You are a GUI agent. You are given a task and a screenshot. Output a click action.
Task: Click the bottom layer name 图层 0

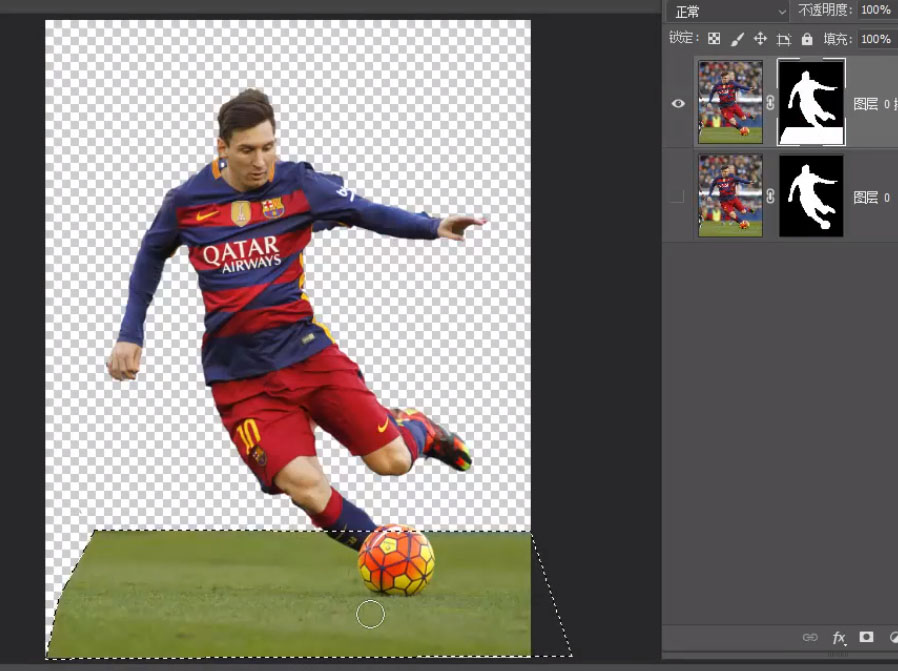872,198
